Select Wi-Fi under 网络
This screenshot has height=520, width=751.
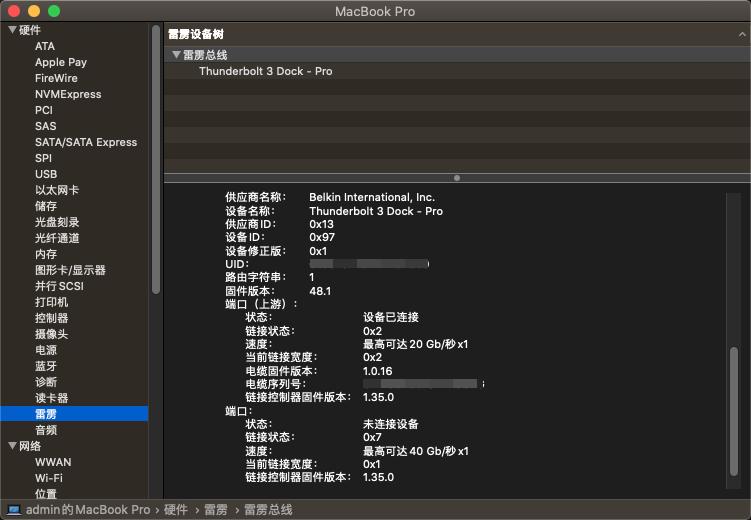pos(49,478)
